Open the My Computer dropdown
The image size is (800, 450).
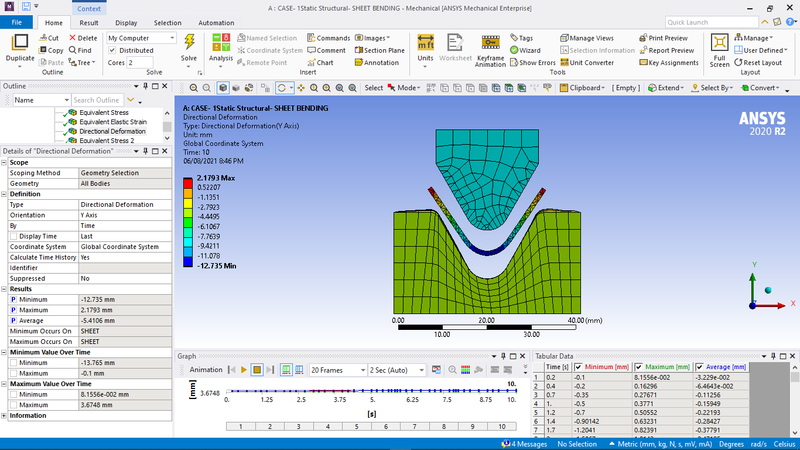point(141,38)
